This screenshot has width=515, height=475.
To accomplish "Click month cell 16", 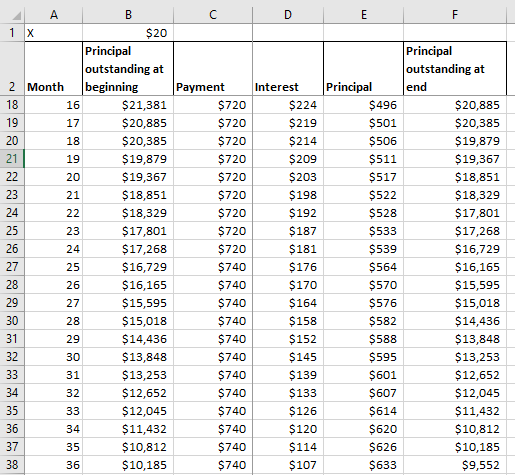I will coord(53,105).
